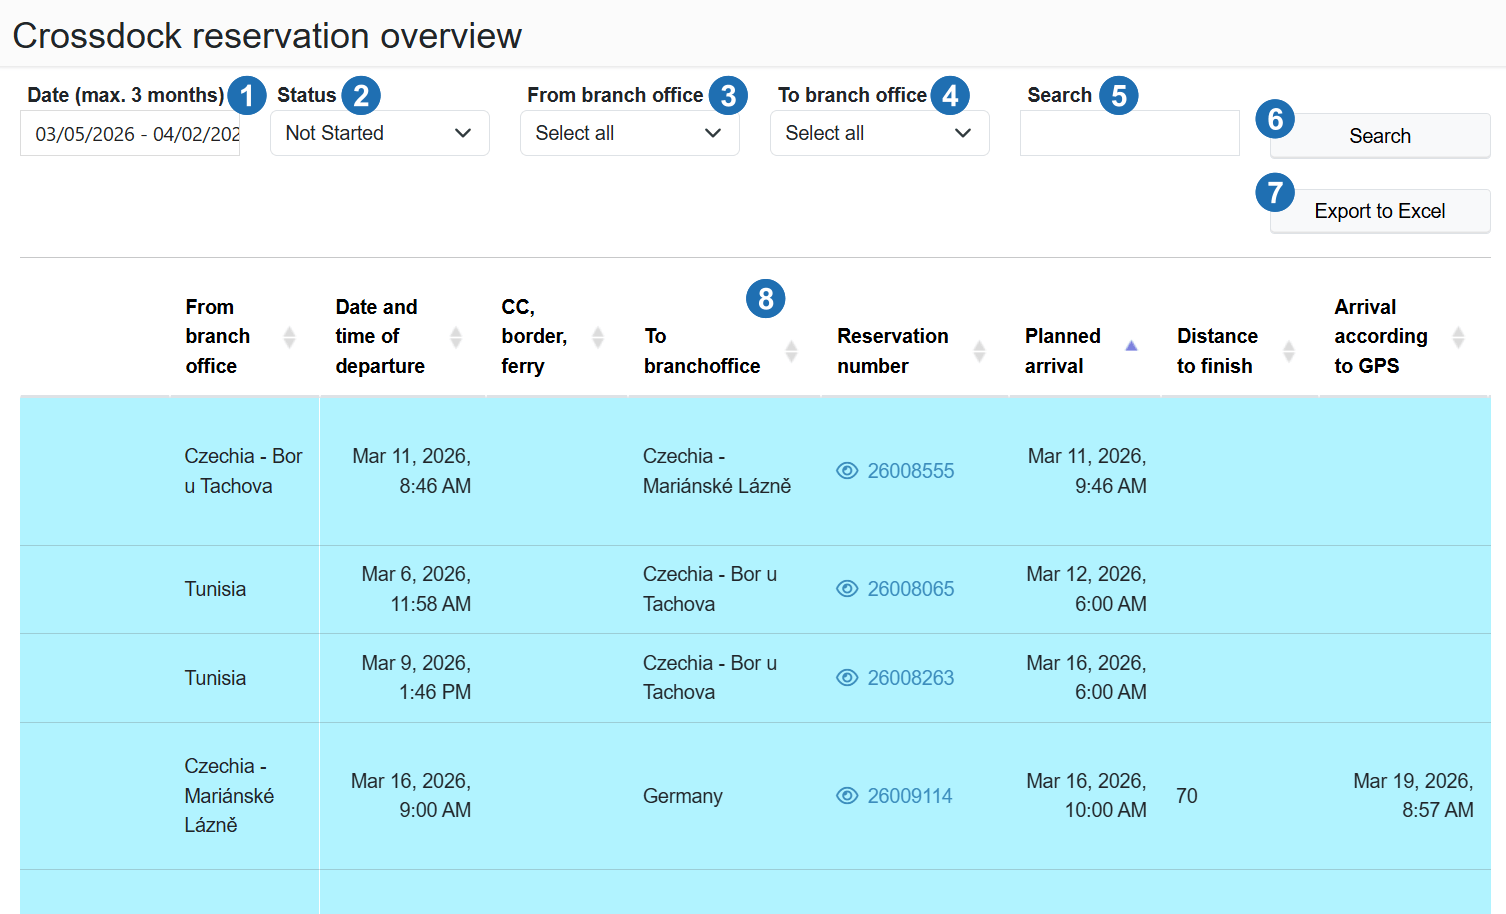Sort by Arrival according to GPS

click(x=1458, y=337)
